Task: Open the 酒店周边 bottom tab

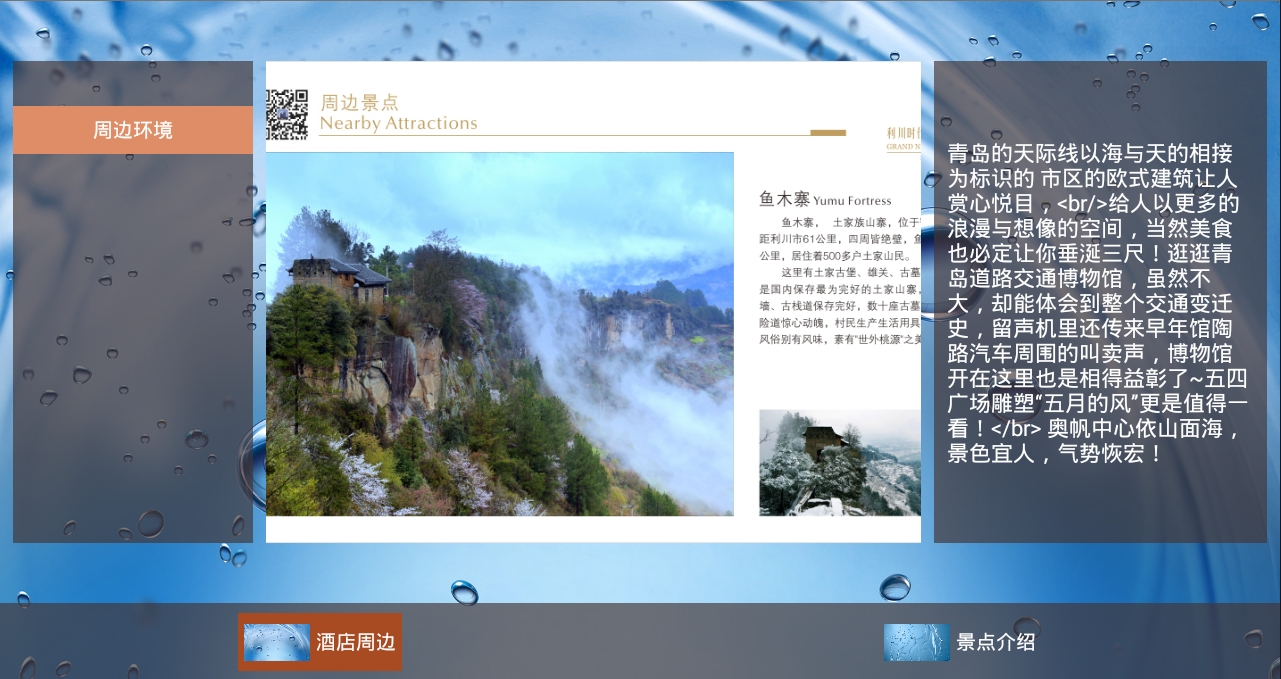Action: pos(355,642)
